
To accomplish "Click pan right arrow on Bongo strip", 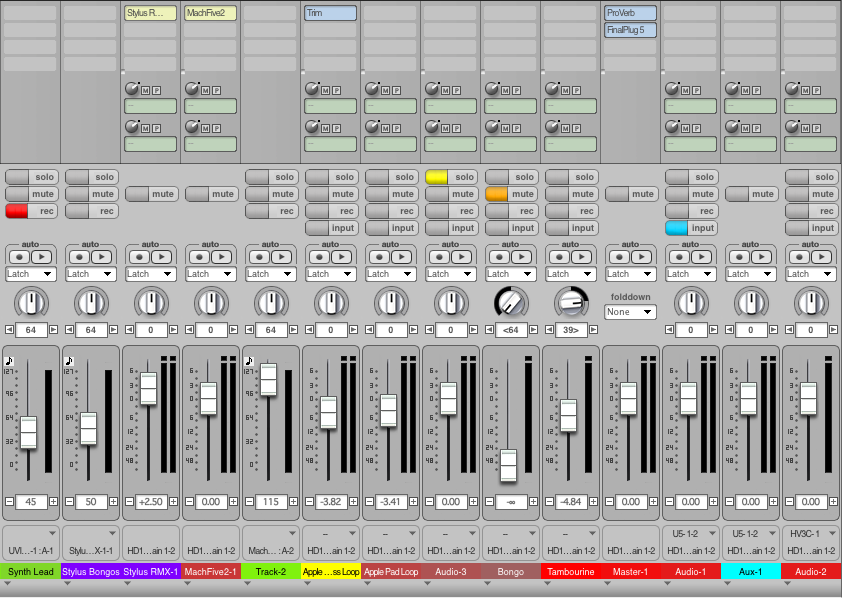I will [x=533, y=330].
